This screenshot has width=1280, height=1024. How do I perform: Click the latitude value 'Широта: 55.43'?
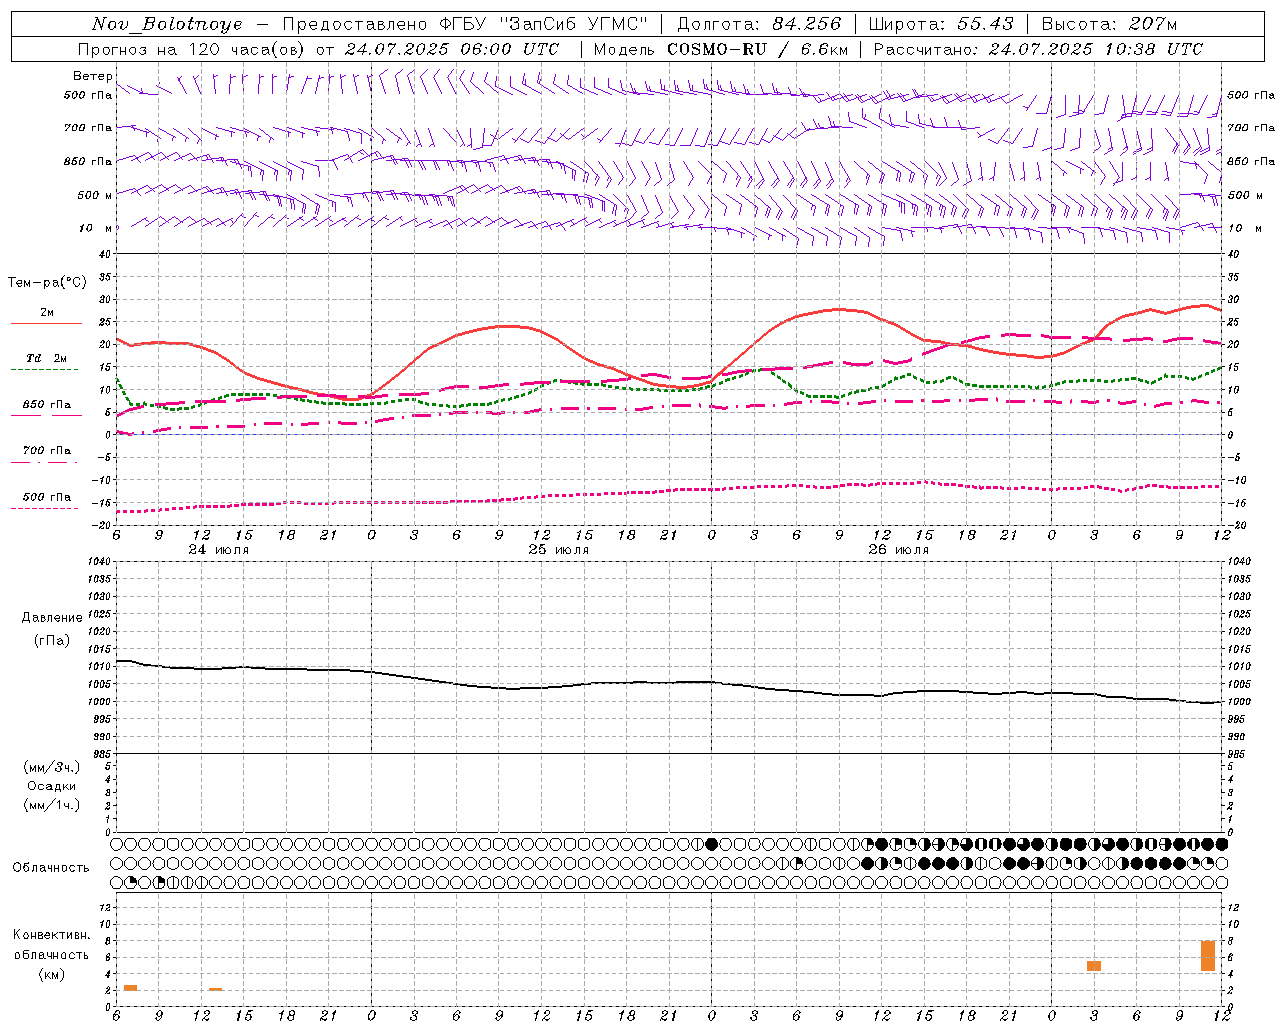pos(941,24)
